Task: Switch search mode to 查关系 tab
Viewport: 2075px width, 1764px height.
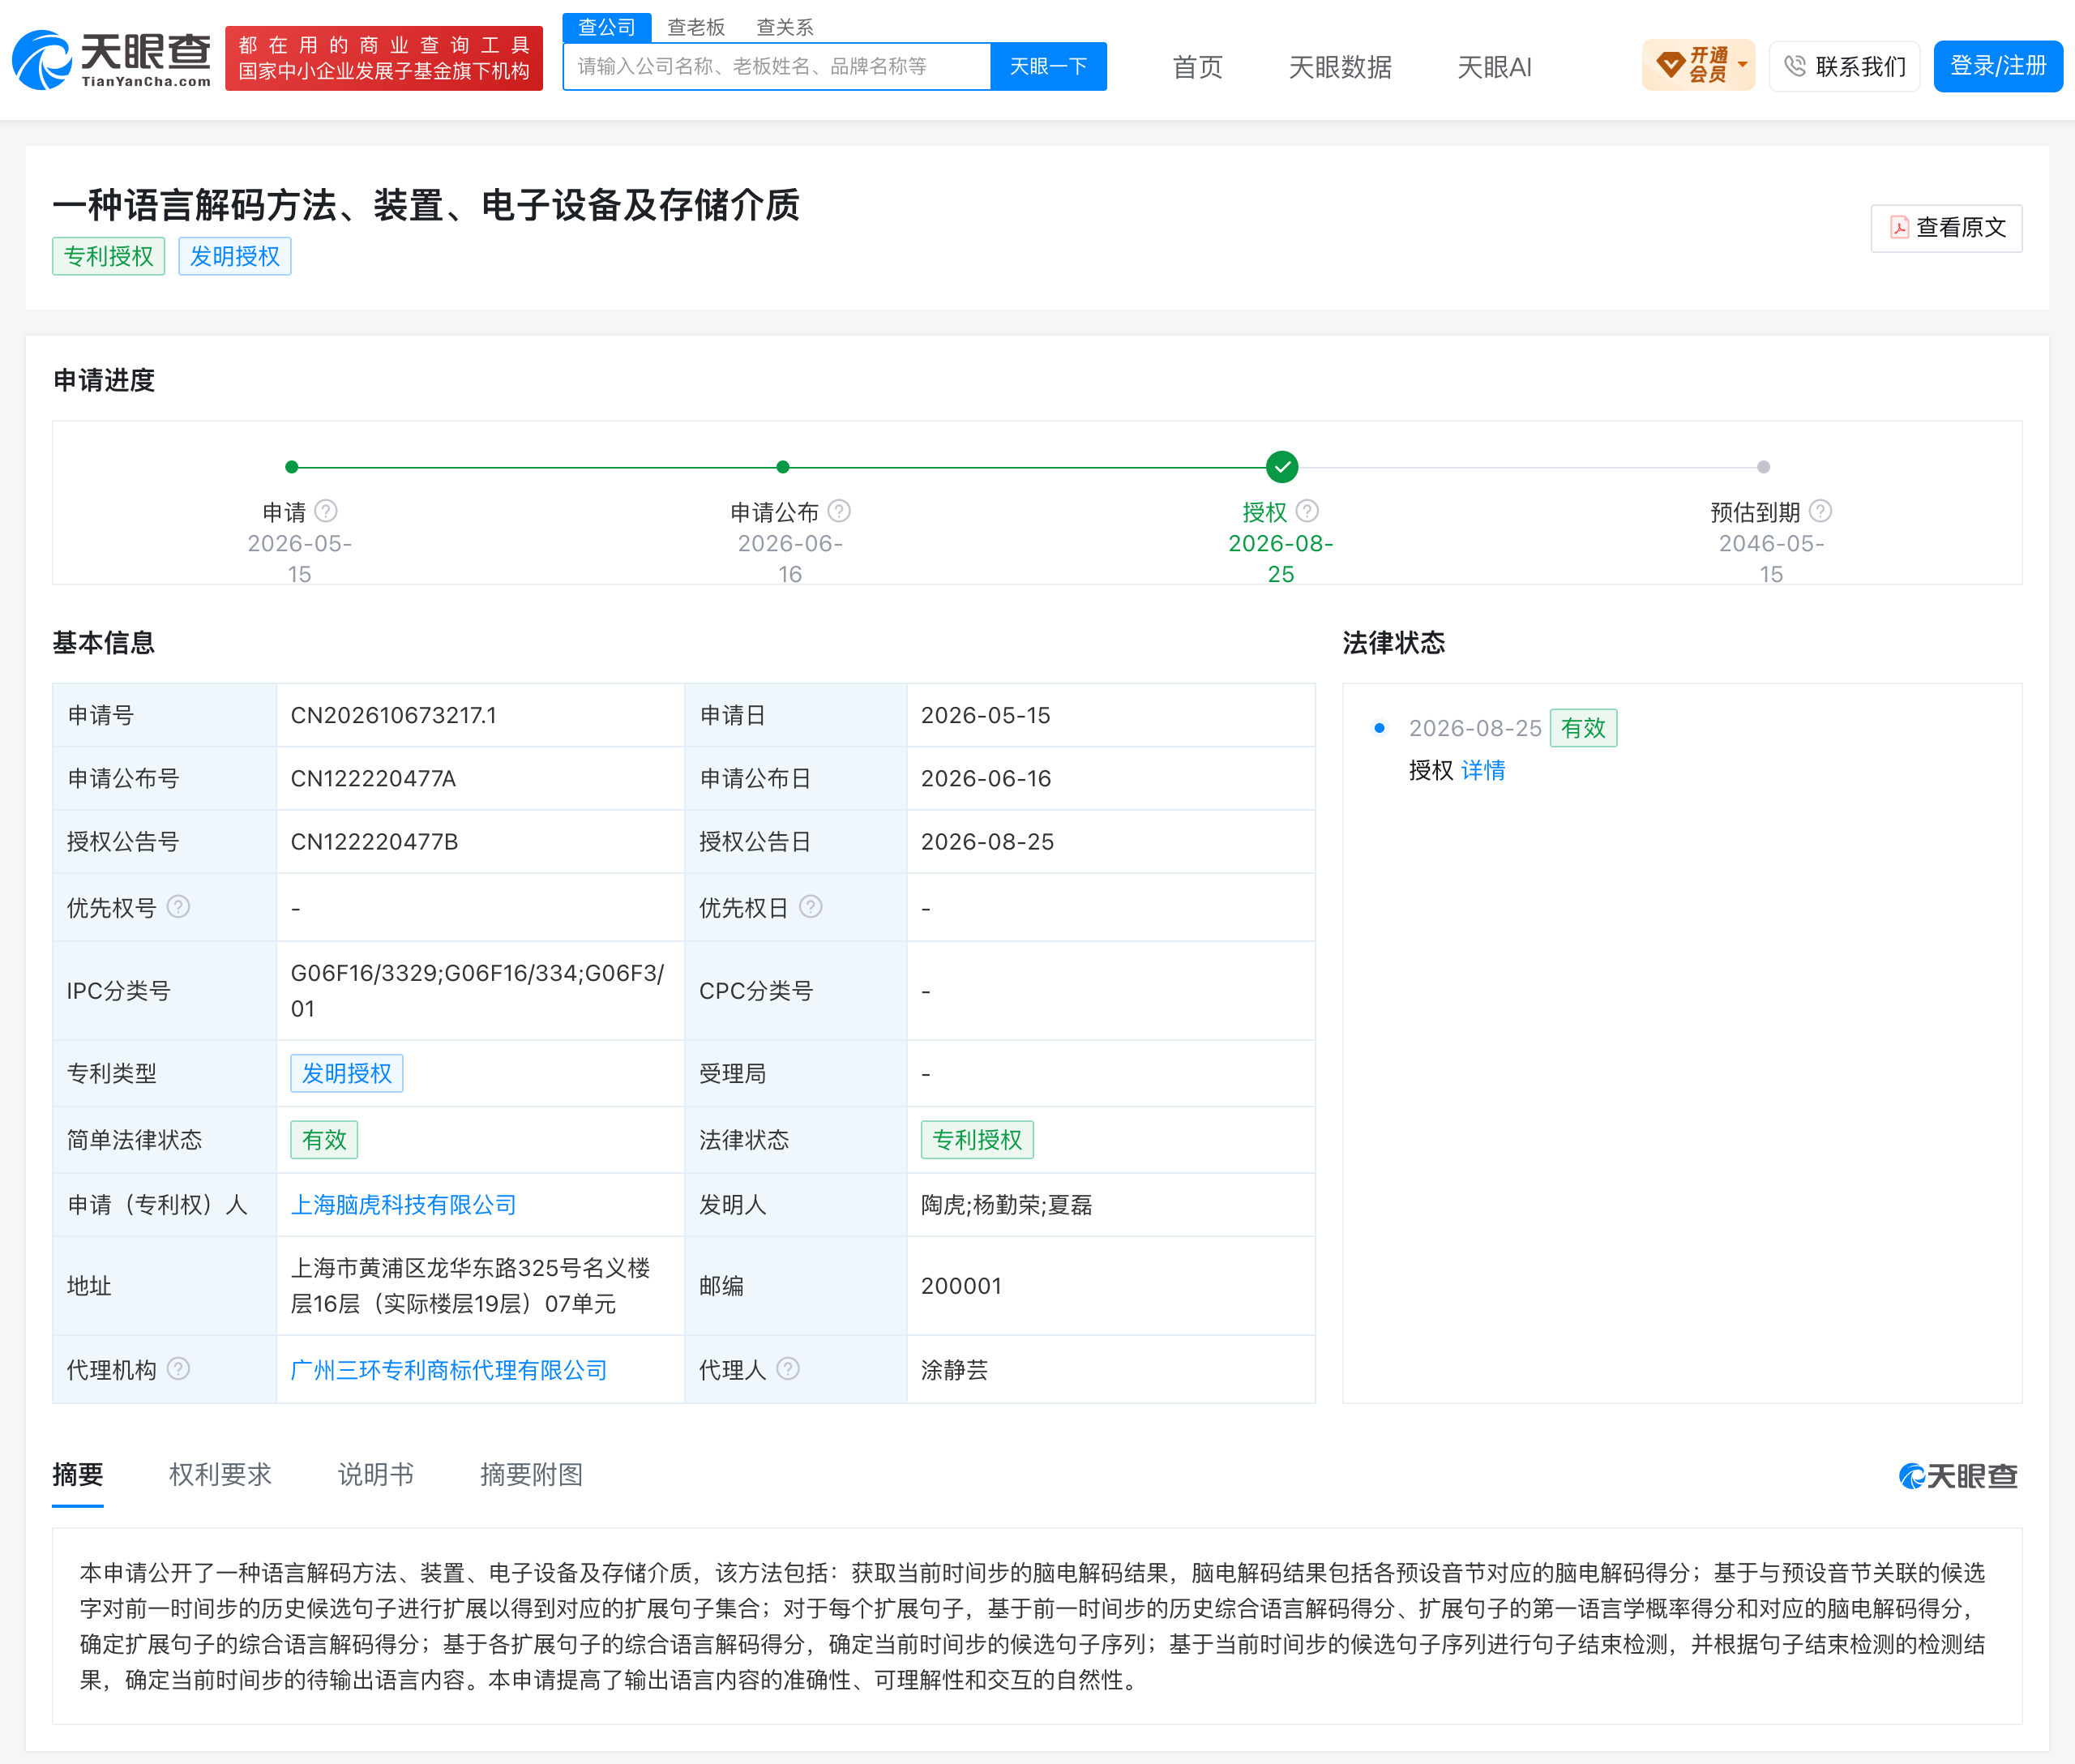Action: click(x=785, y=27)
